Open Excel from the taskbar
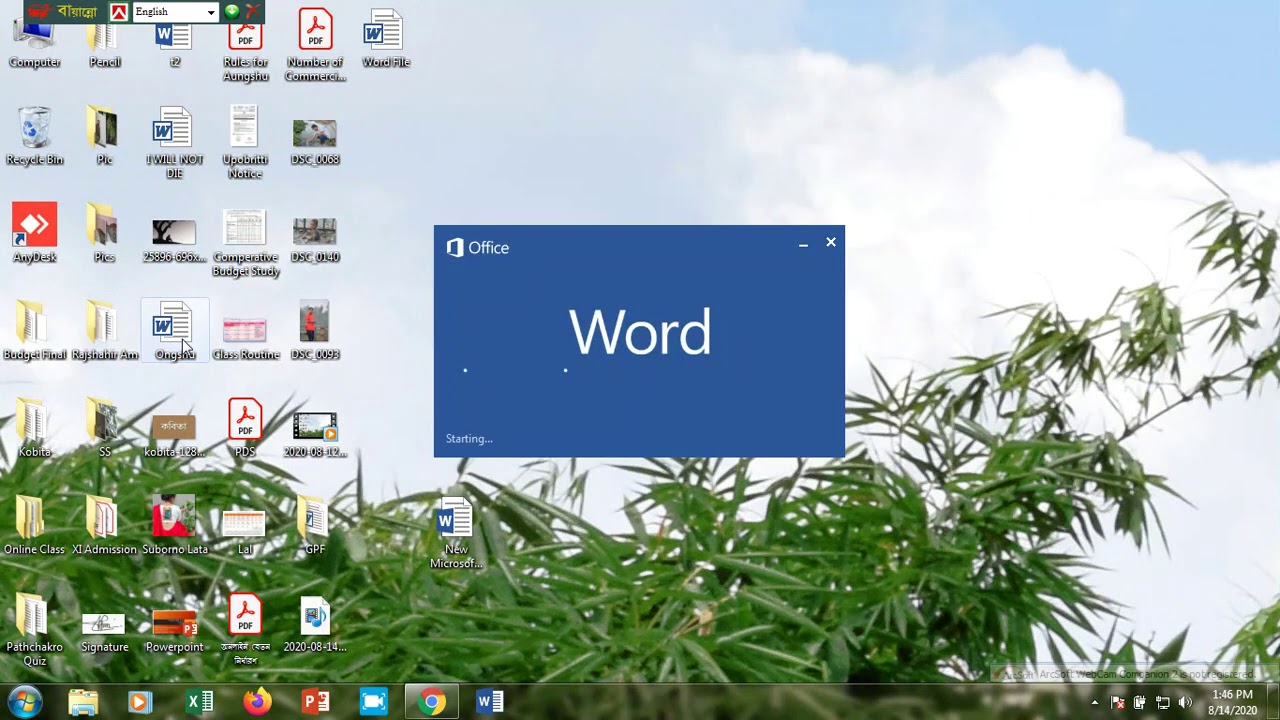 coord(200,702)
